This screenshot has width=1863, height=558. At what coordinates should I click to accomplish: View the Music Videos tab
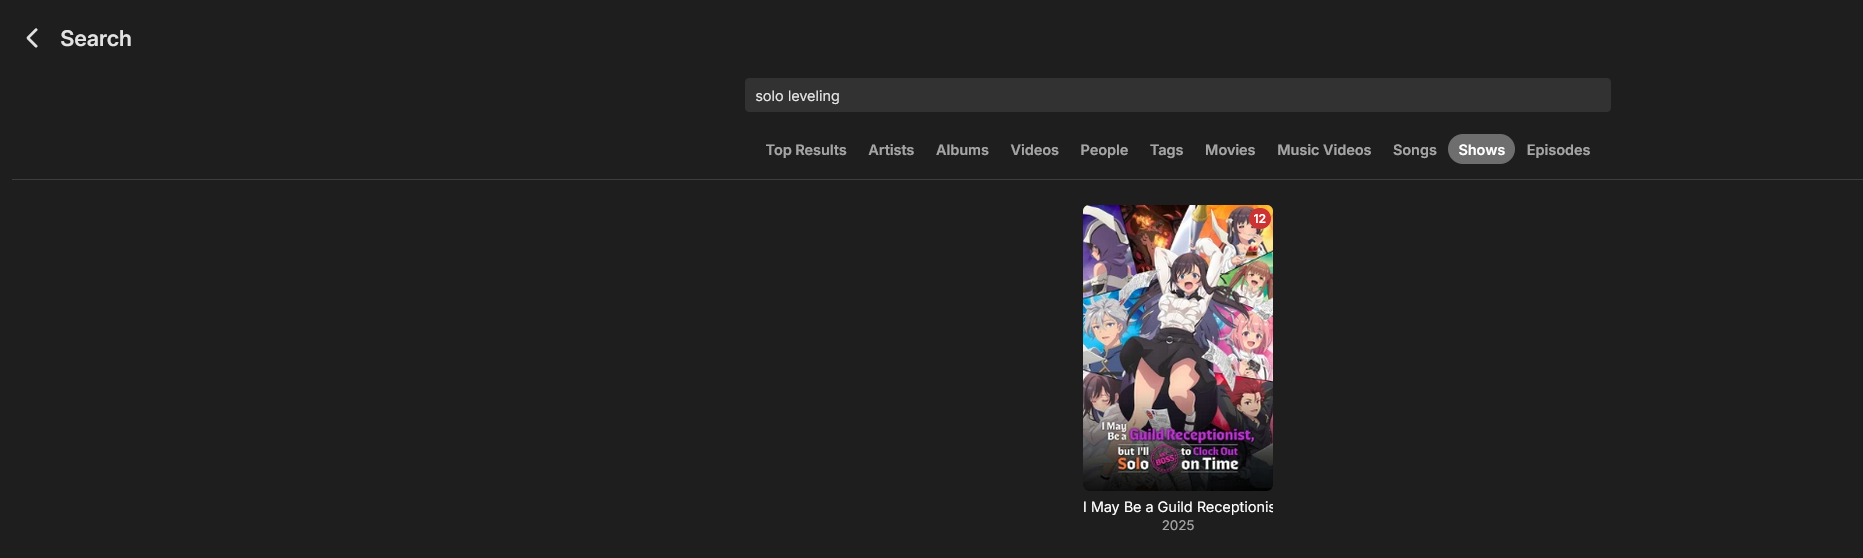point(1324,150)
